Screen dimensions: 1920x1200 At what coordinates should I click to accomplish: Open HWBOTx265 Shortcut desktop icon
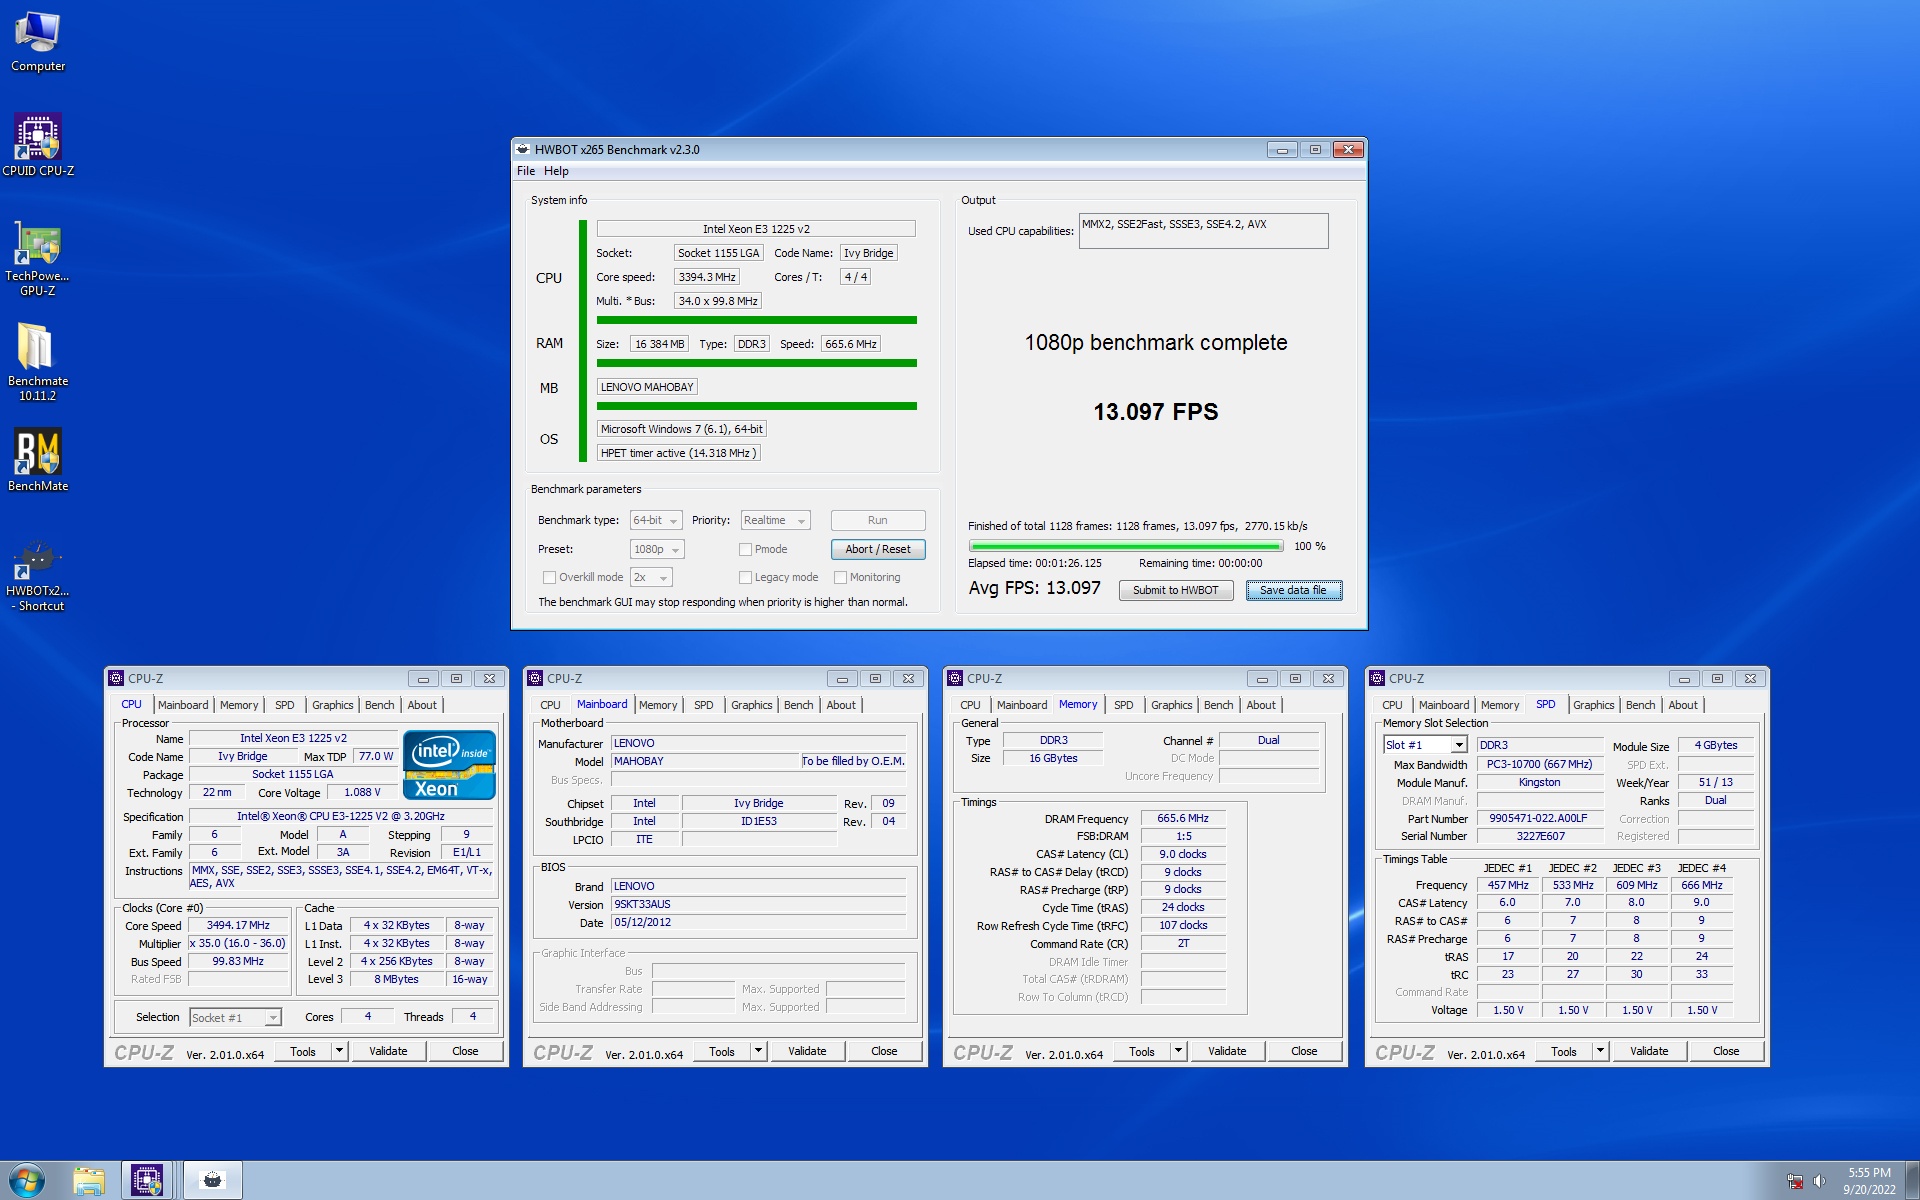38,577
